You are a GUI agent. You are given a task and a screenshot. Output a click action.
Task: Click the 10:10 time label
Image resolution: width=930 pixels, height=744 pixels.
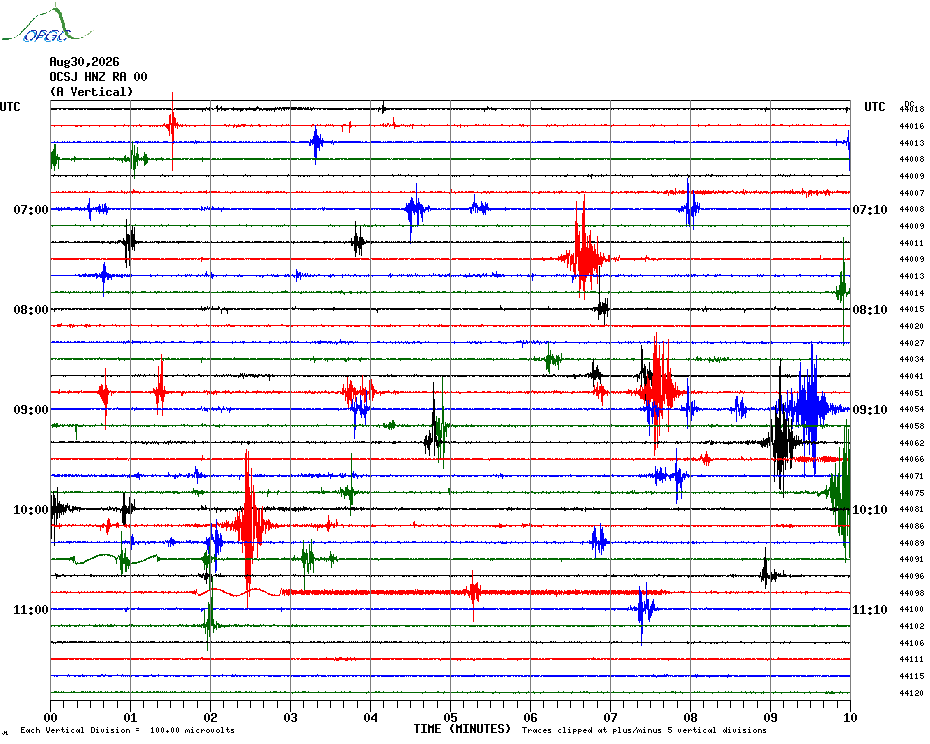(x=870, y=510)
